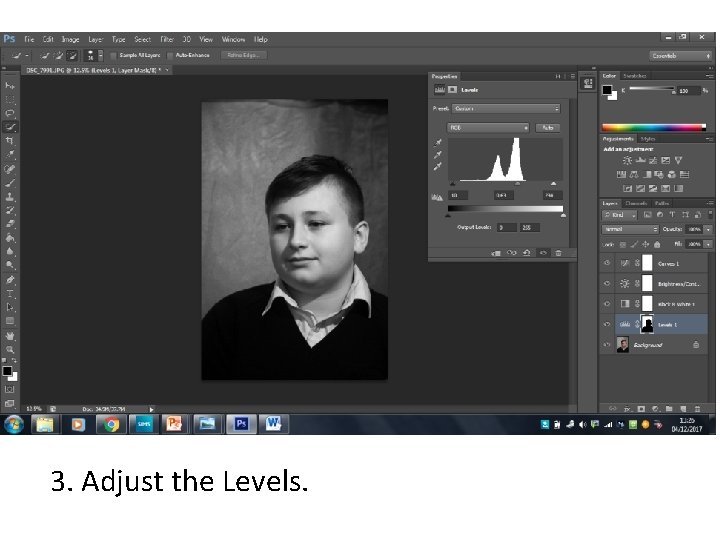The width and height of the screenshot is (720, 540).
Task: Toggle adjustment layer visibility in Properties footer
Action: 543,253
